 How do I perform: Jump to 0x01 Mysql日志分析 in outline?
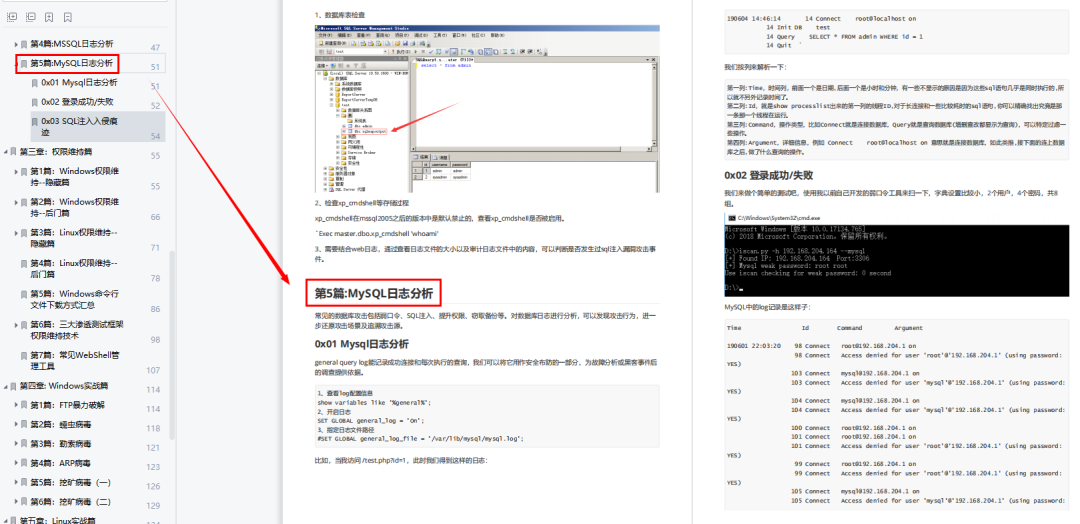click(79, 83)
